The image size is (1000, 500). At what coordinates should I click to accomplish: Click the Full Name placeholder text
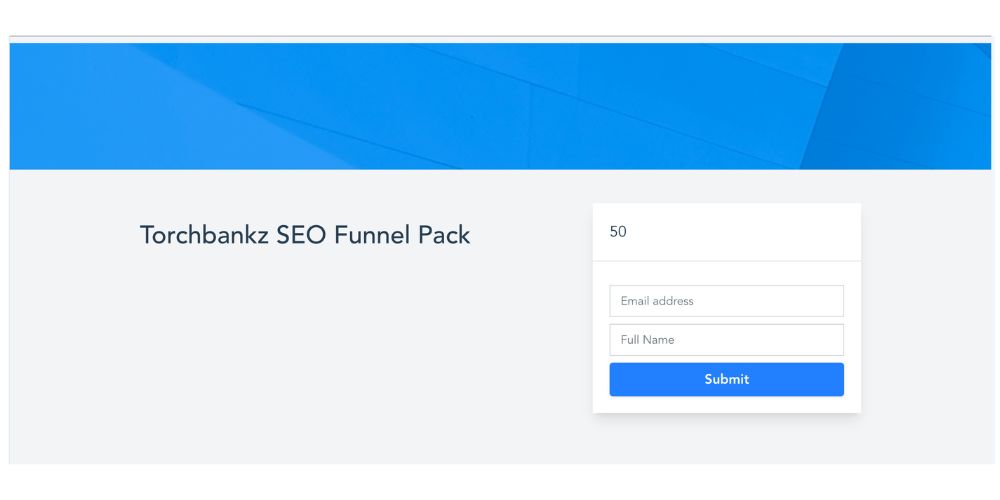click(x=647, y=340)
